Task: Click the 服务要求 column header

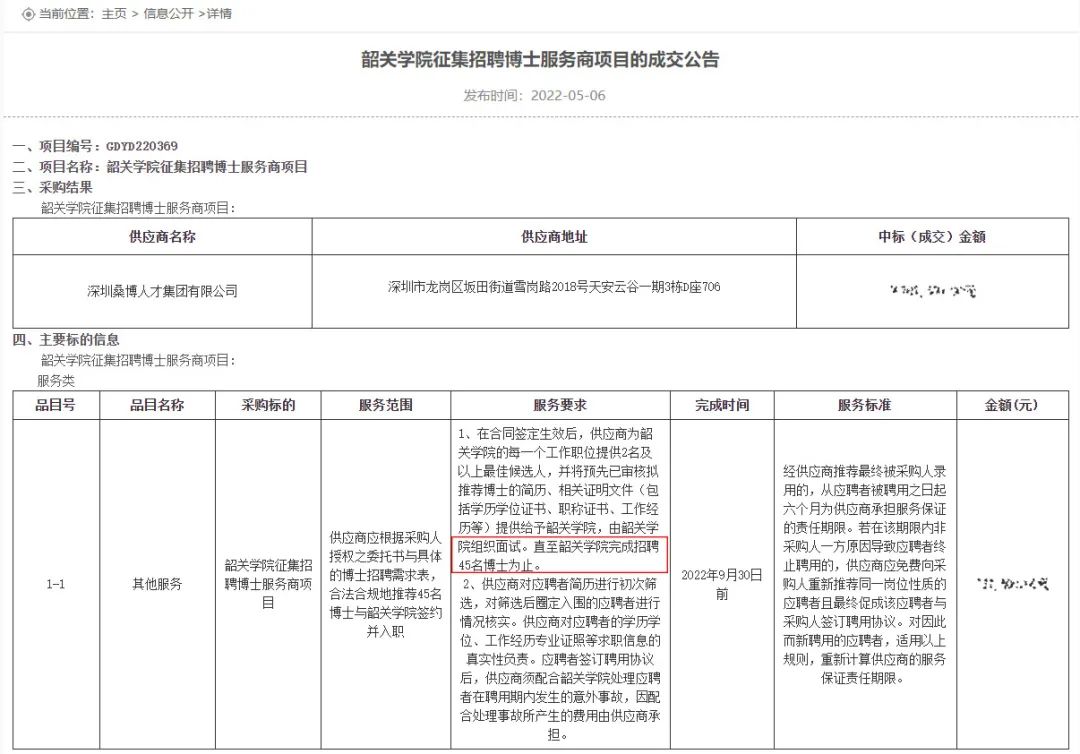Action: pos(559,405)
